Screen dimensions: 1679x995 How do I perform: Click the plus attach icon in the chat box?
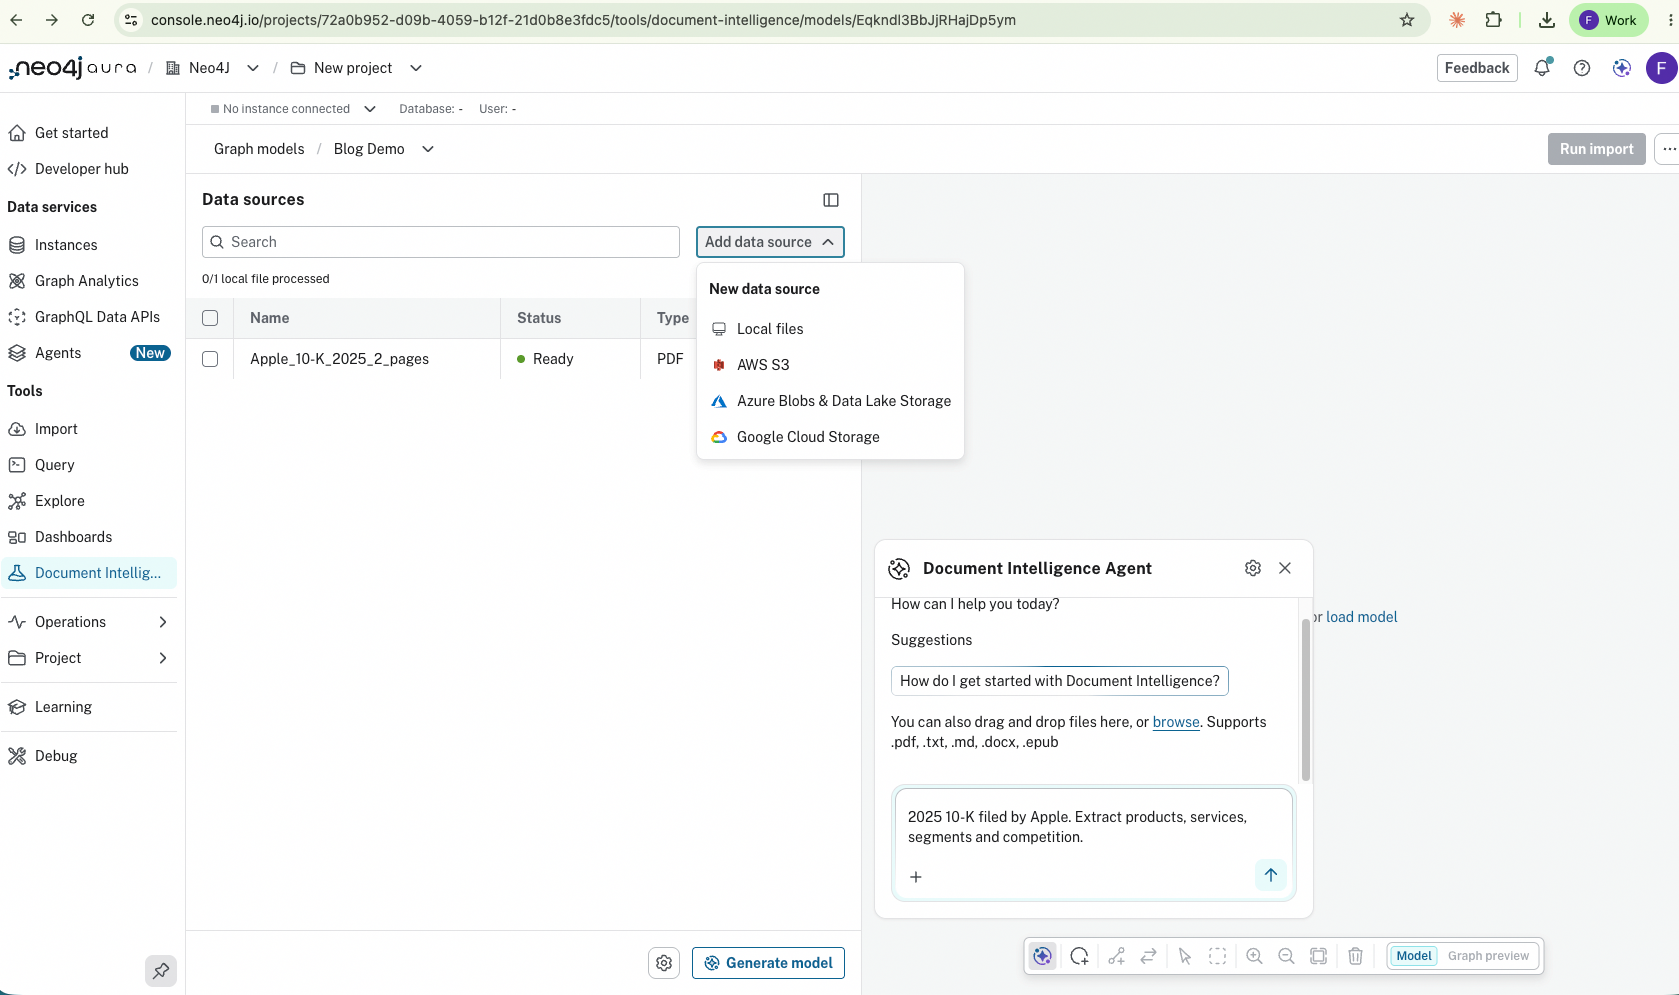pos(916,877)
